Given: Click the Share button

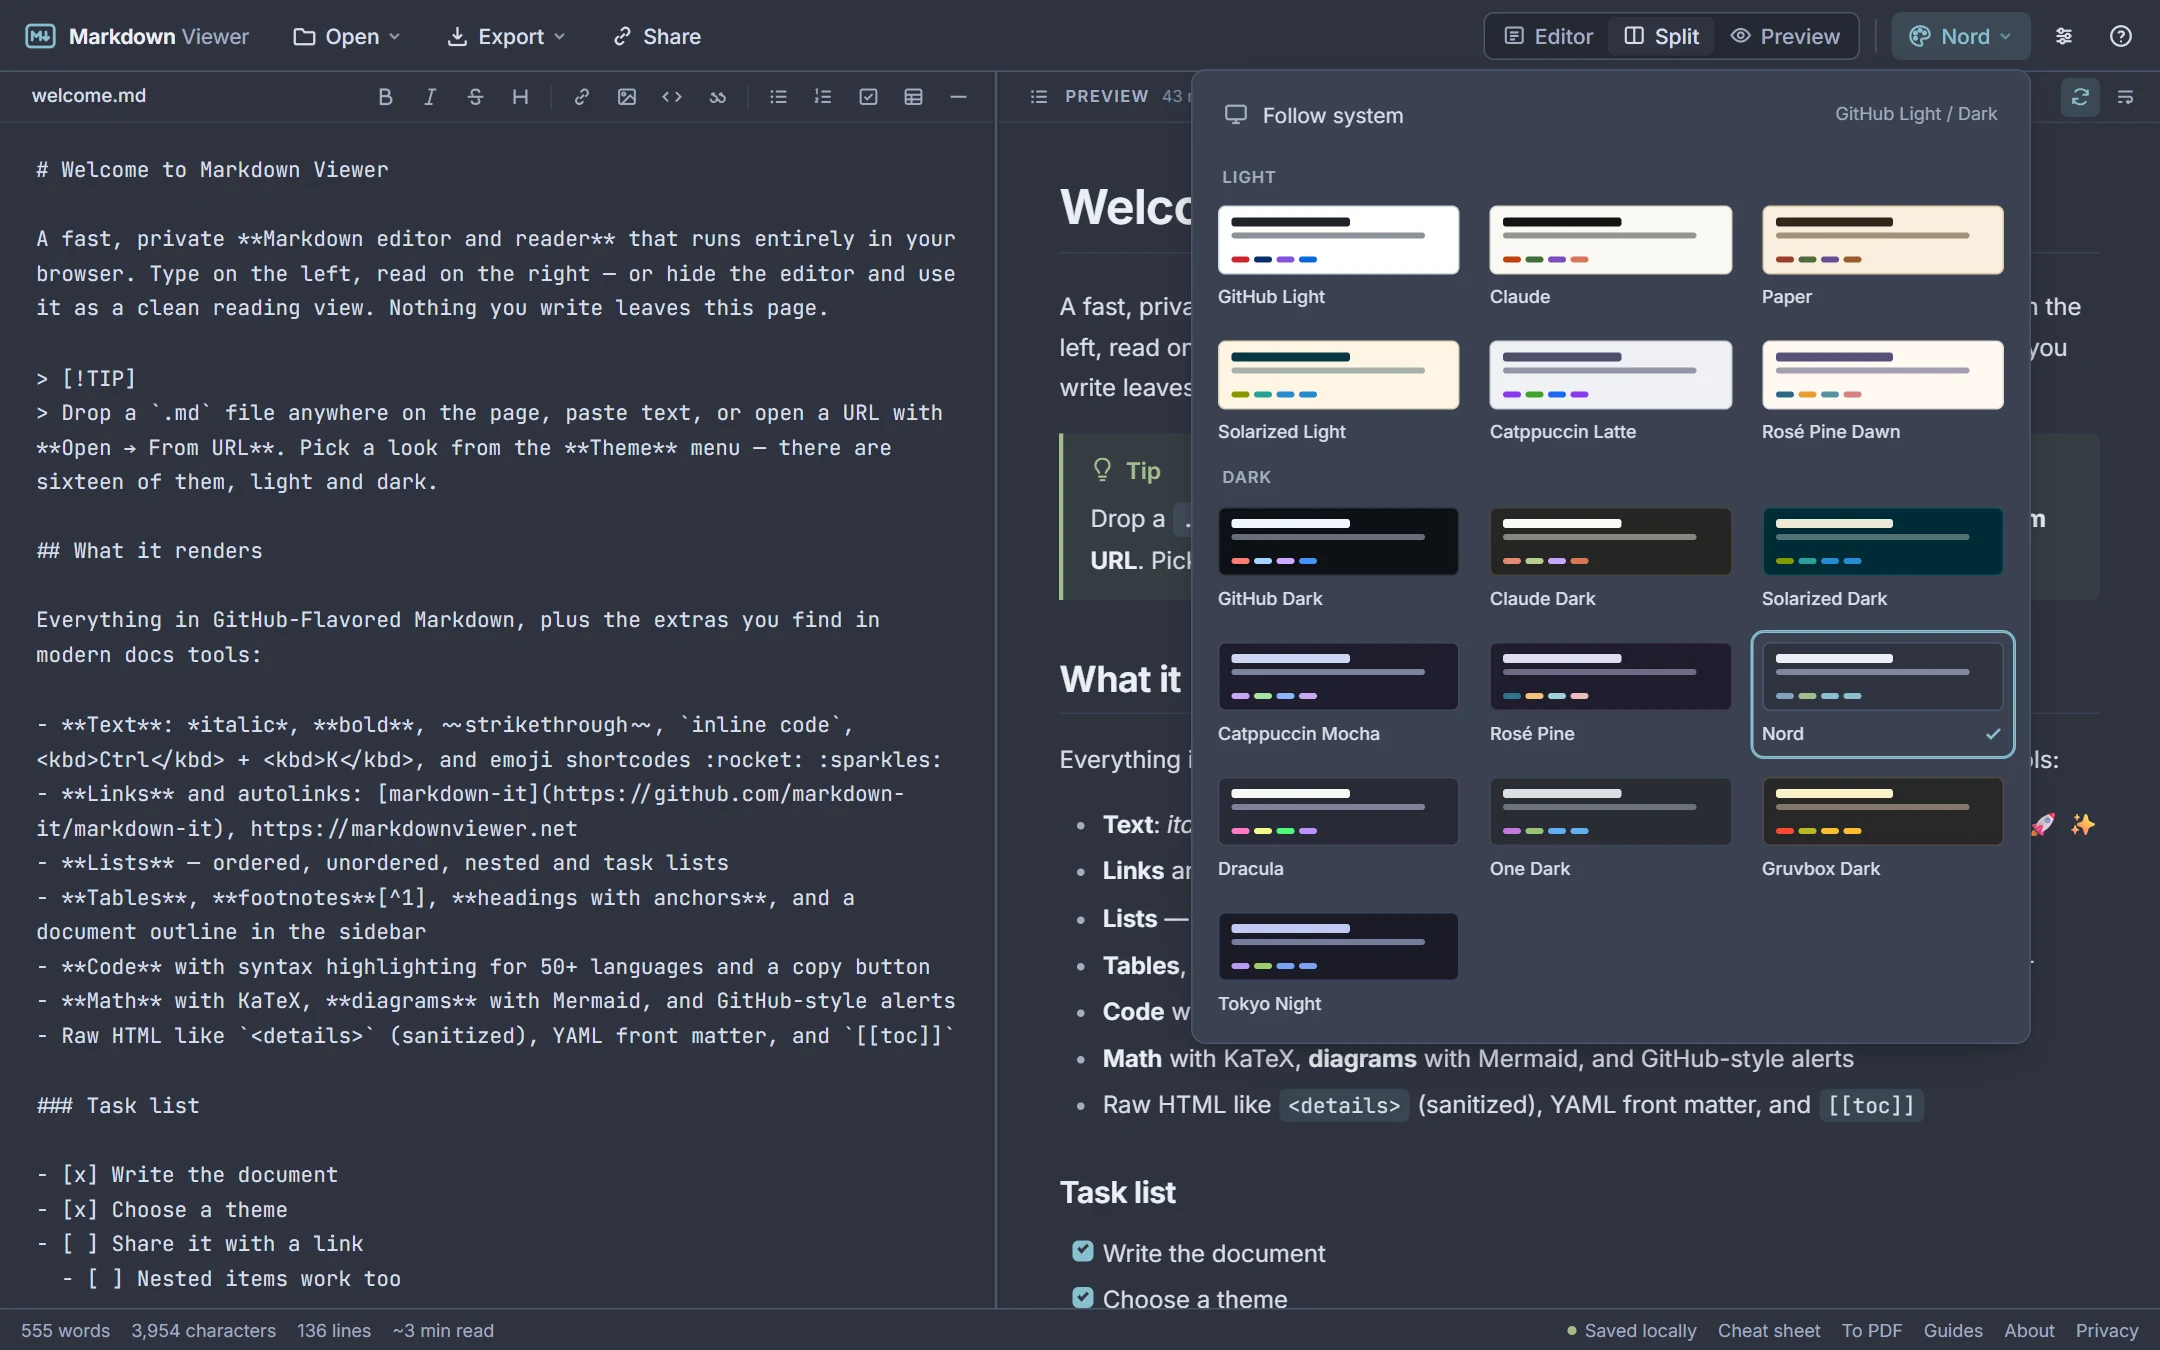Looking at the screenshot, I should click(657, 36).
